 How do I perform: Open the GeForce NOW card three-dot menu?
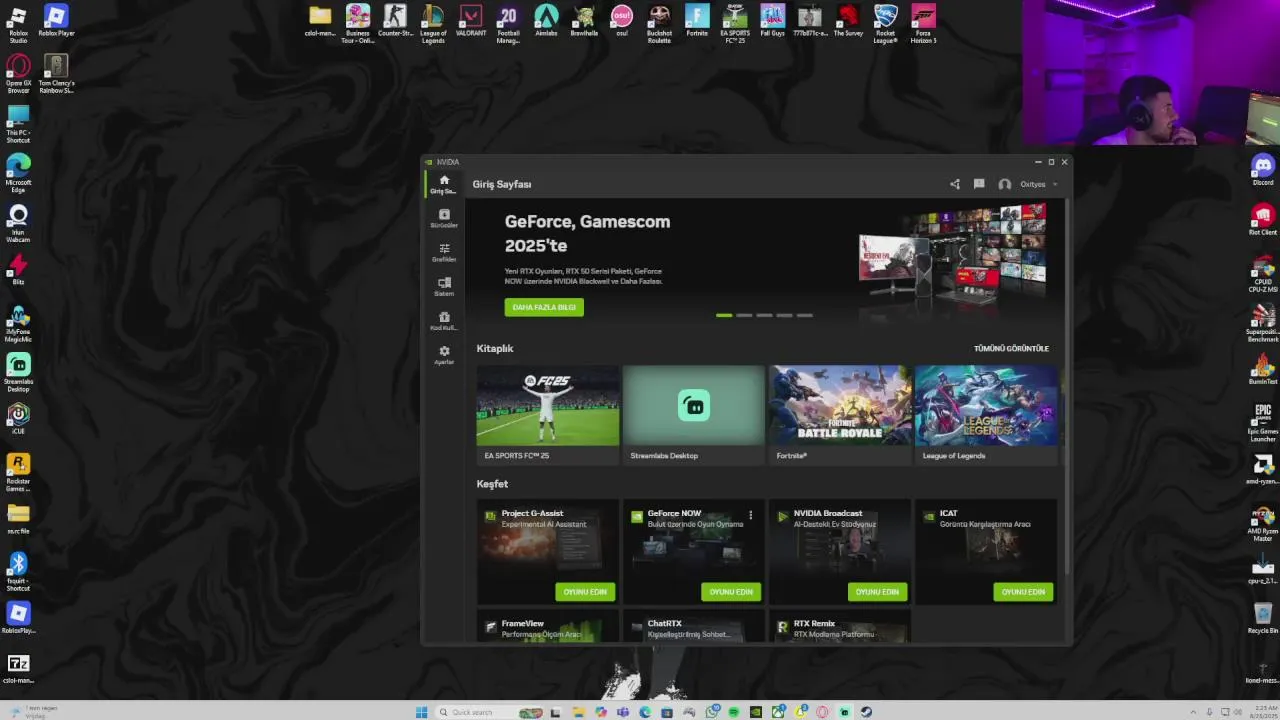[x=751, y=516]
